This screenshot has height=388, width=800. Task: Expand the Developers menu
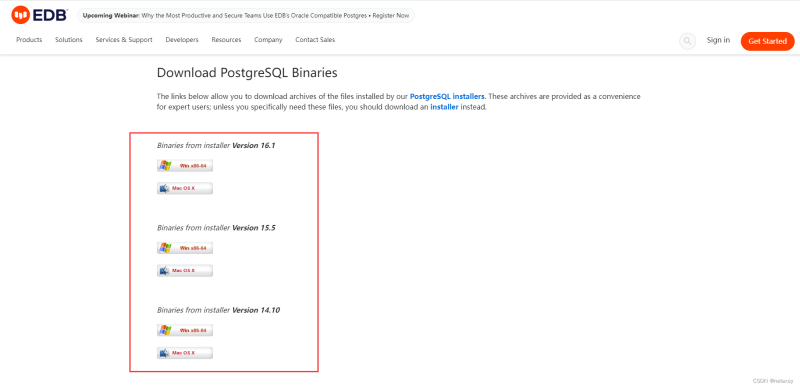(182, 40)
